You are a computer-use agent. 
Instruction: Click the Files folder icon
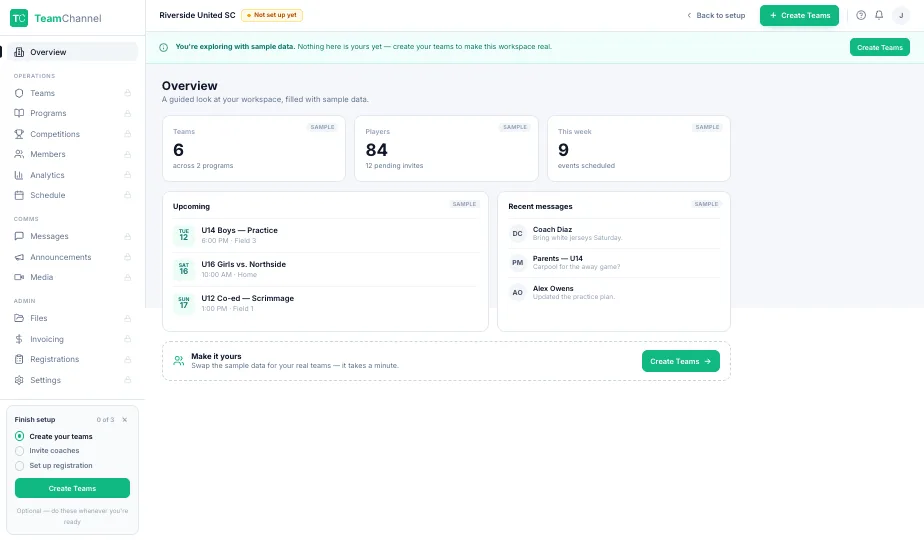coord(19,318)
